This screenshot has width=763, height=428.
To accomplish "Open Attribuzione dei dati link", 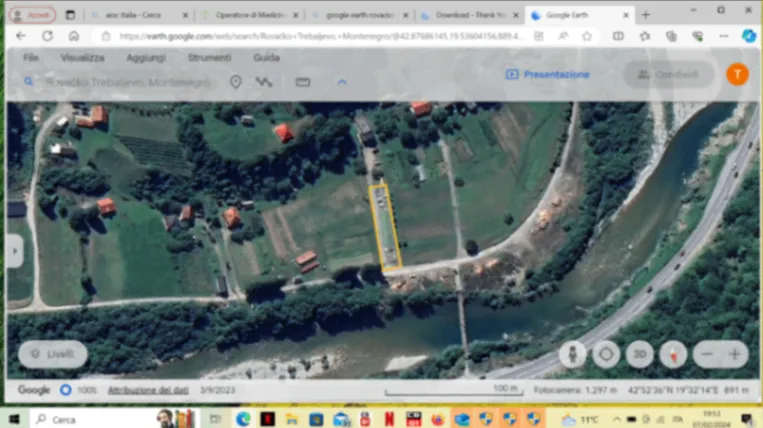I will 148,390.
